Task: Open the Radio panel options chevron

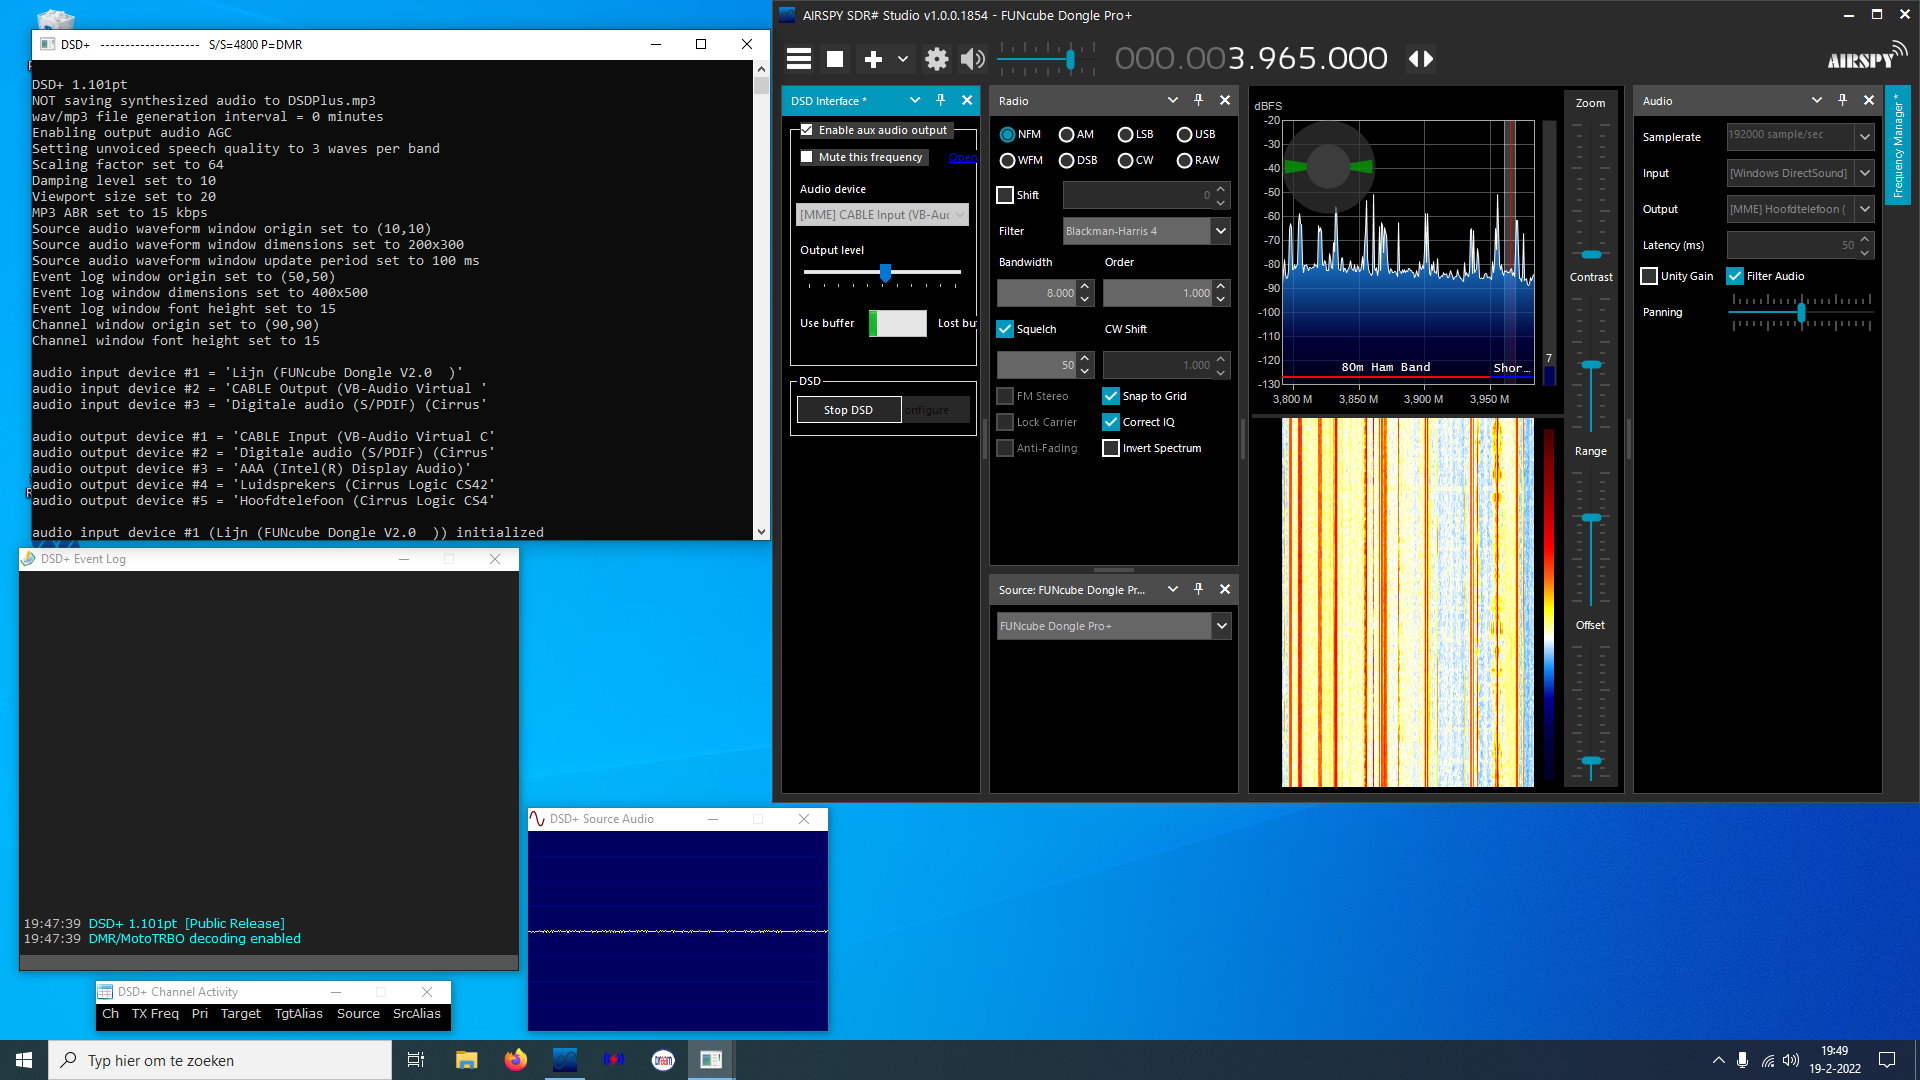Action: pos(1172,100)
